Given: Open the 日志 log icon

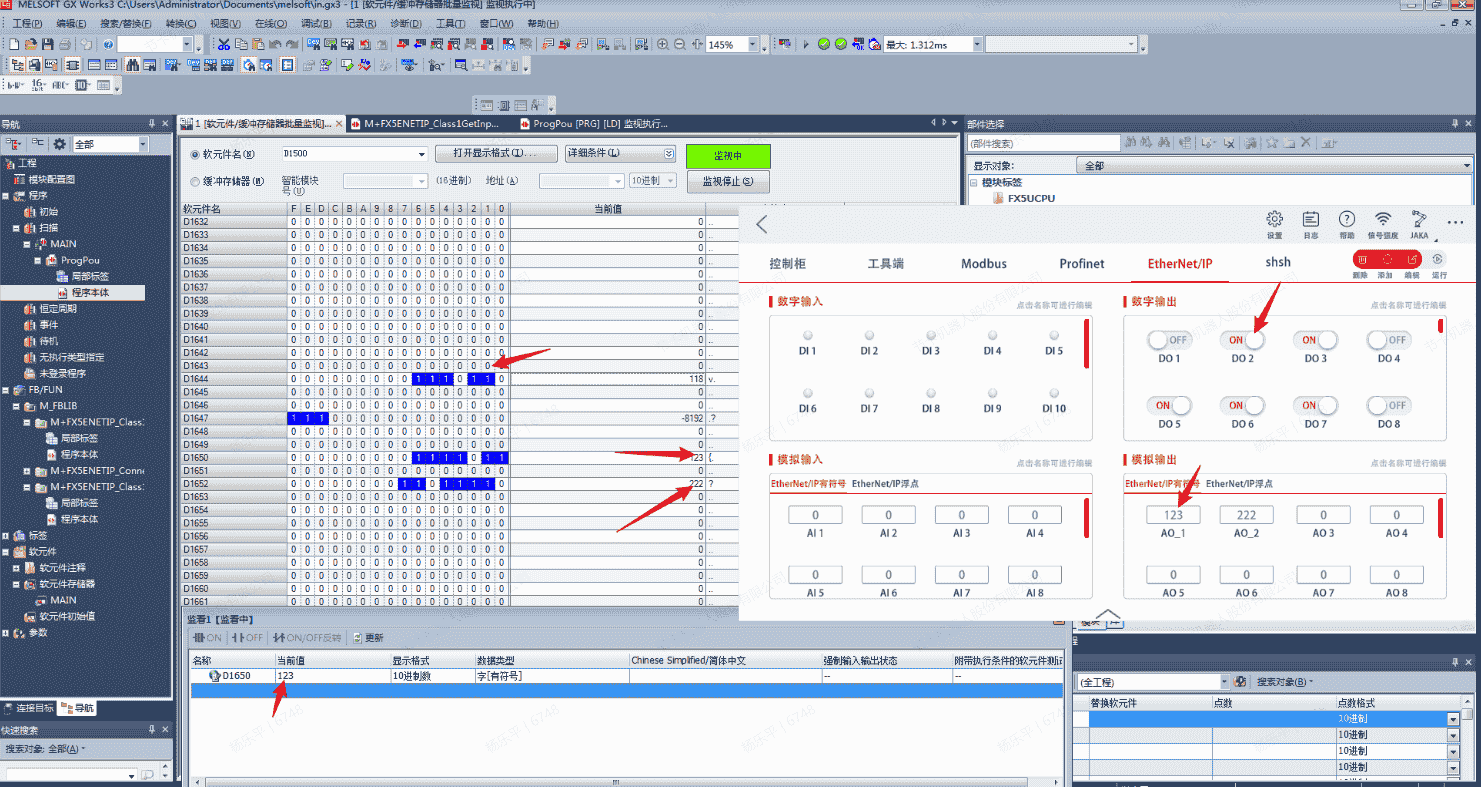Looking at the screenshot, I should click(x=1310, y=220).
